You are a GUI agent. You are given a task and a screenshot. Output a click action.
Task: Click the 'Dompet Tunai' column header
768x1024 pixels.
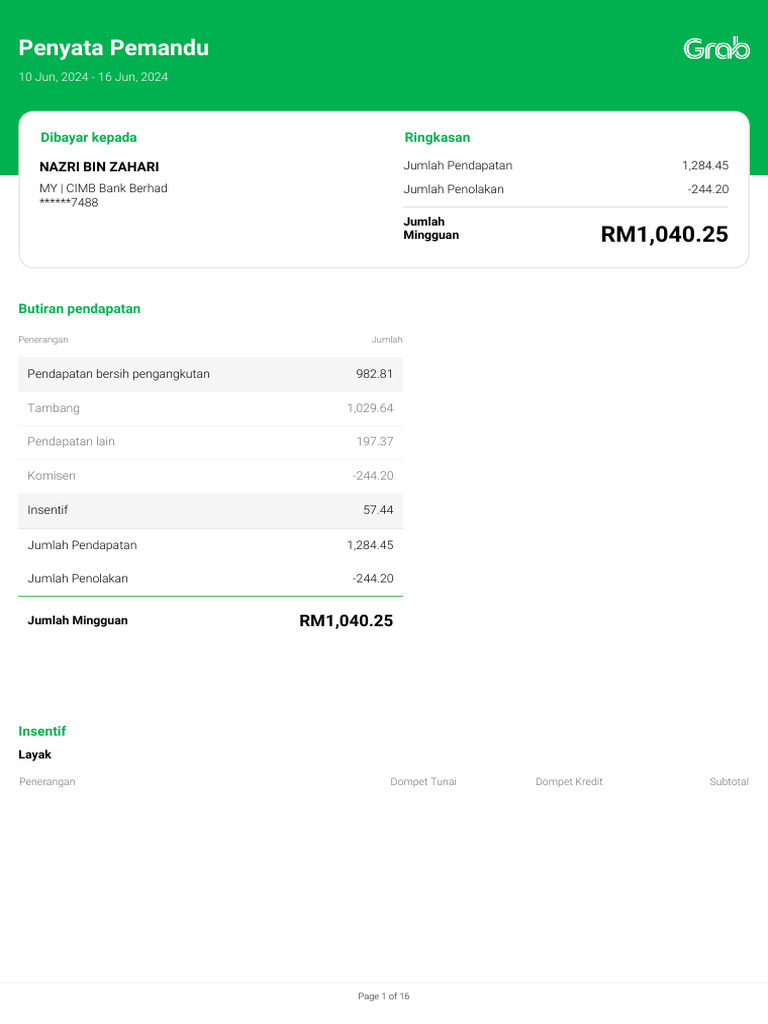tap(423, 782)
